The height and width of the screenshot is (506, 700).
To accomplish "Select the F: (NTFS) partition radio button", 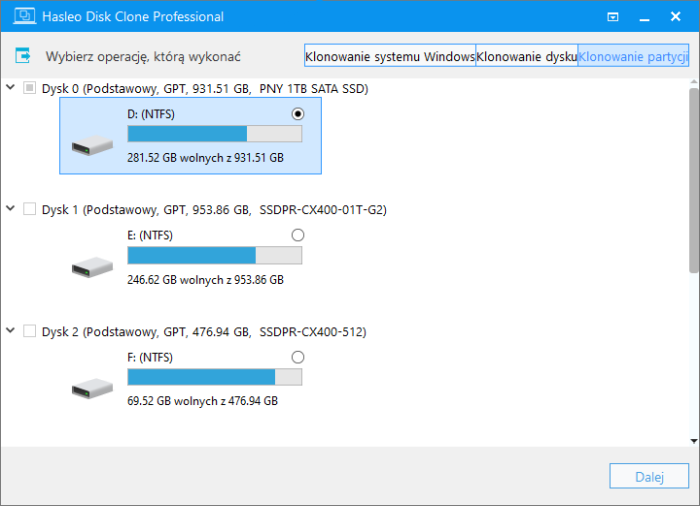I will pyautogui.click(x=297, y=357).
